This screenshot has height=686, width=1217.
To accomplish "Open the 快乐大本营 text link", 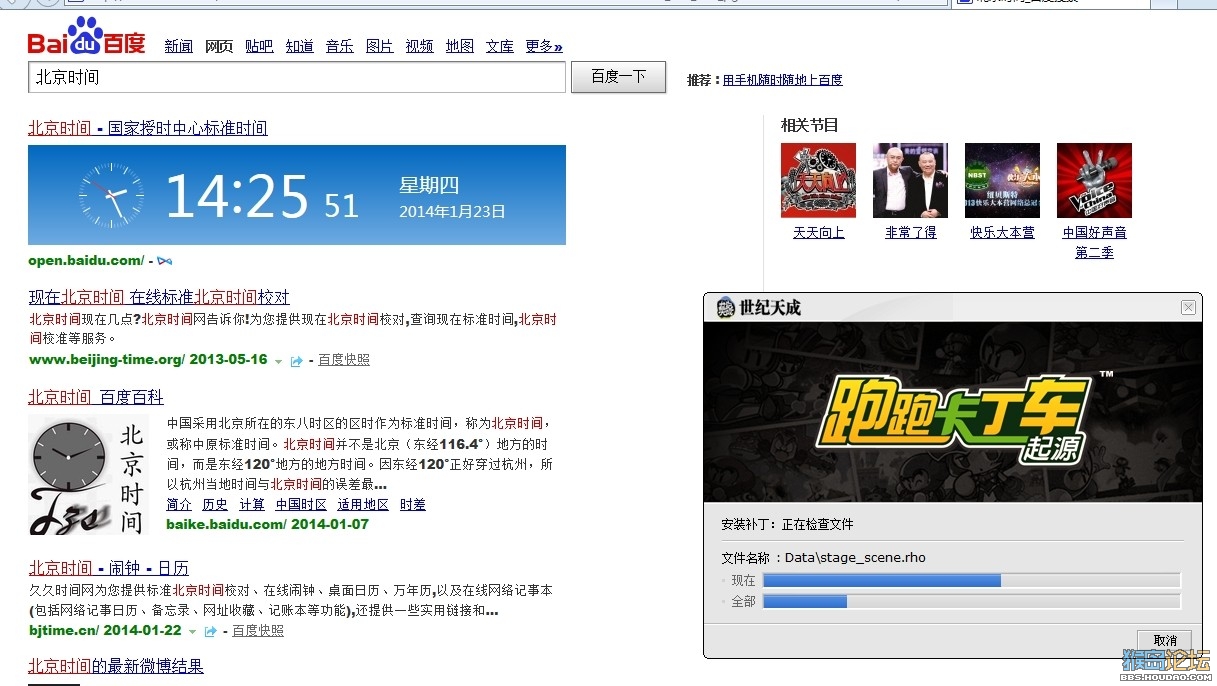I will pos(1002,232).
